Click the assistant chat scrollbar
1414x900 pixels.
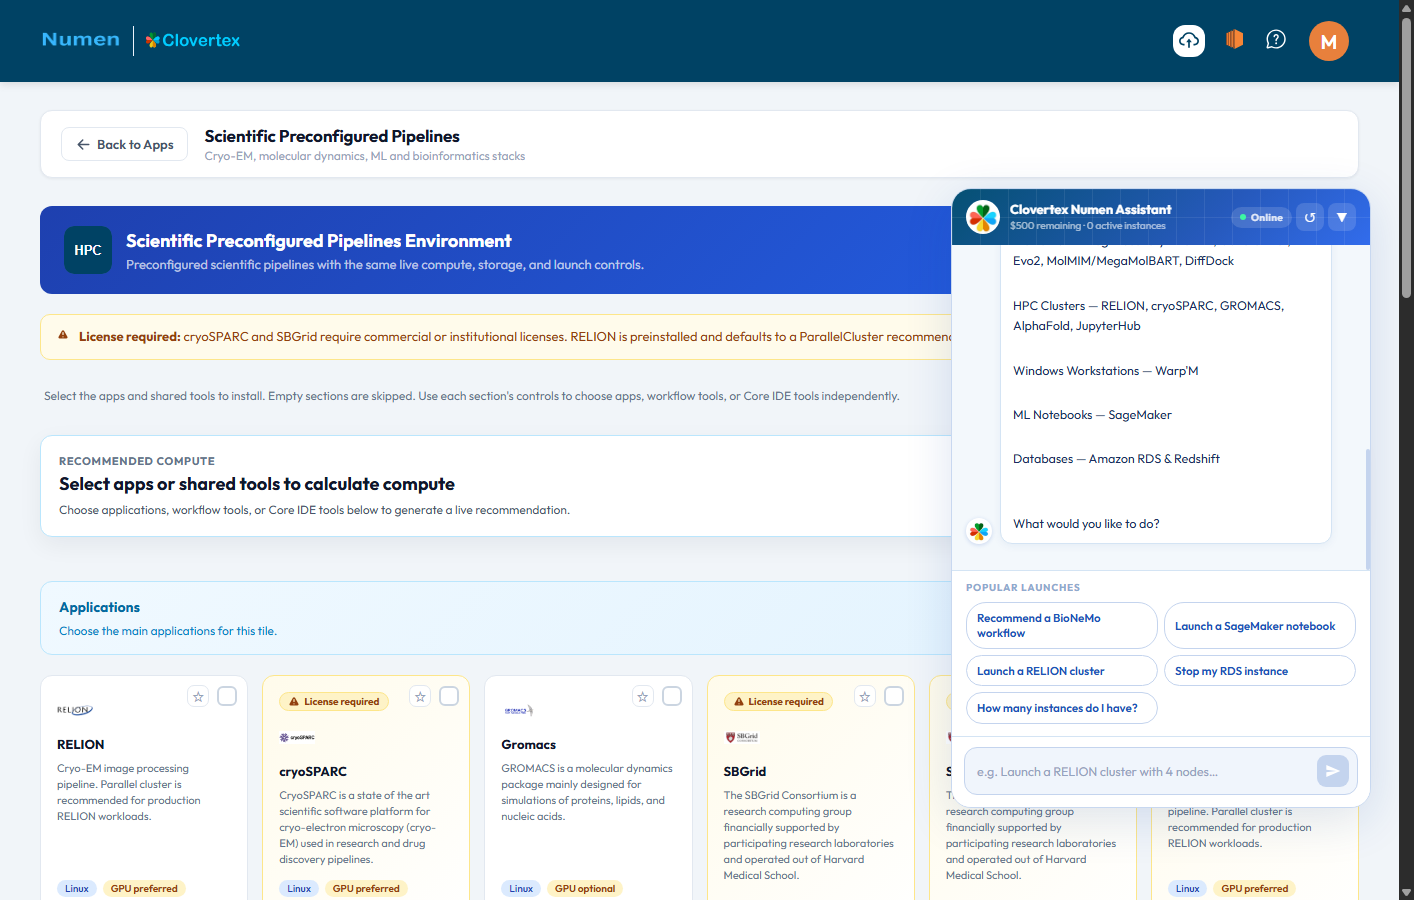click(1367, 510)
